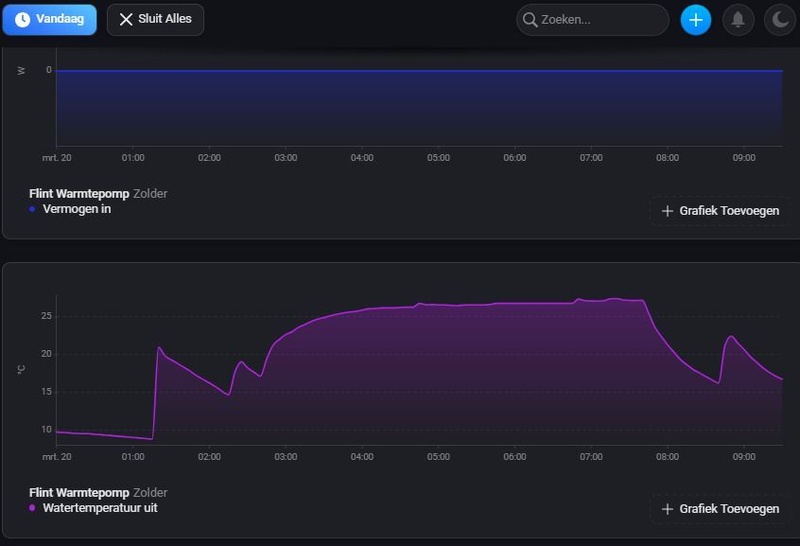Screen dimensions: 800x546
Task: Focus the Zoeken search field
Action: [600, 20]
